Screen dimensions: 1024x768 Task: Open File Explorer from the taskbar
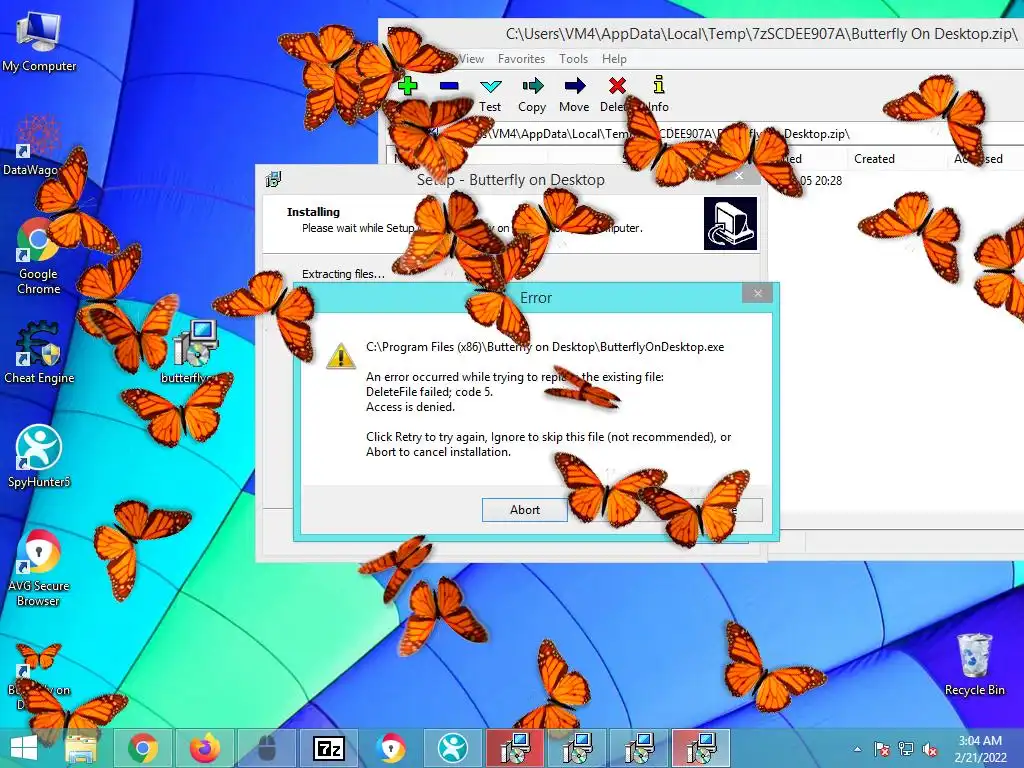click(81, 748)
